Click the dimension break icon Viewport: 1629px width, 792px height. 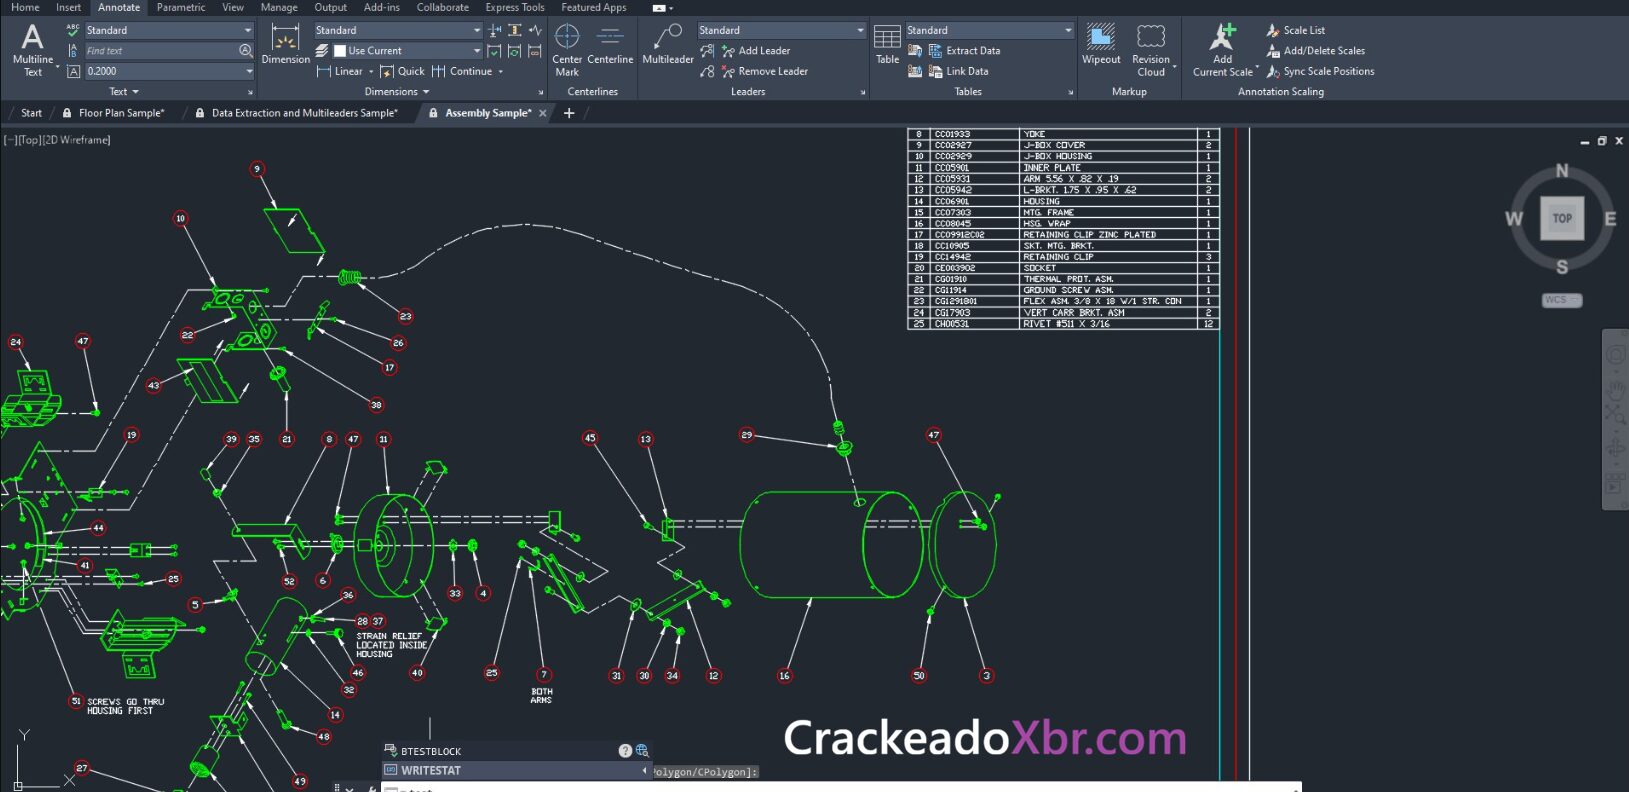[495, 30]
